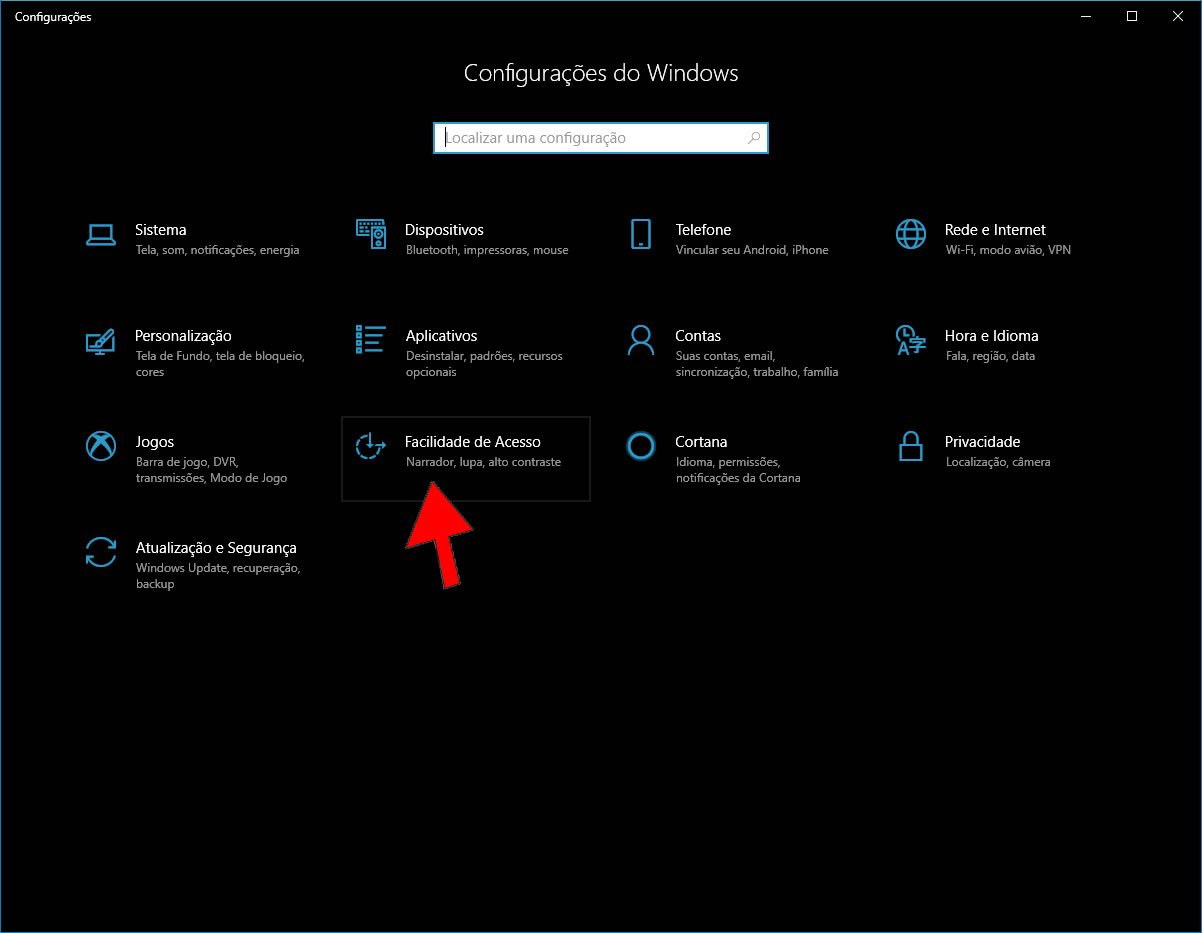Viewport: 1202px width, 933px height.
Task: Select Facilidade de Acesso title
Action: [473, 442]
